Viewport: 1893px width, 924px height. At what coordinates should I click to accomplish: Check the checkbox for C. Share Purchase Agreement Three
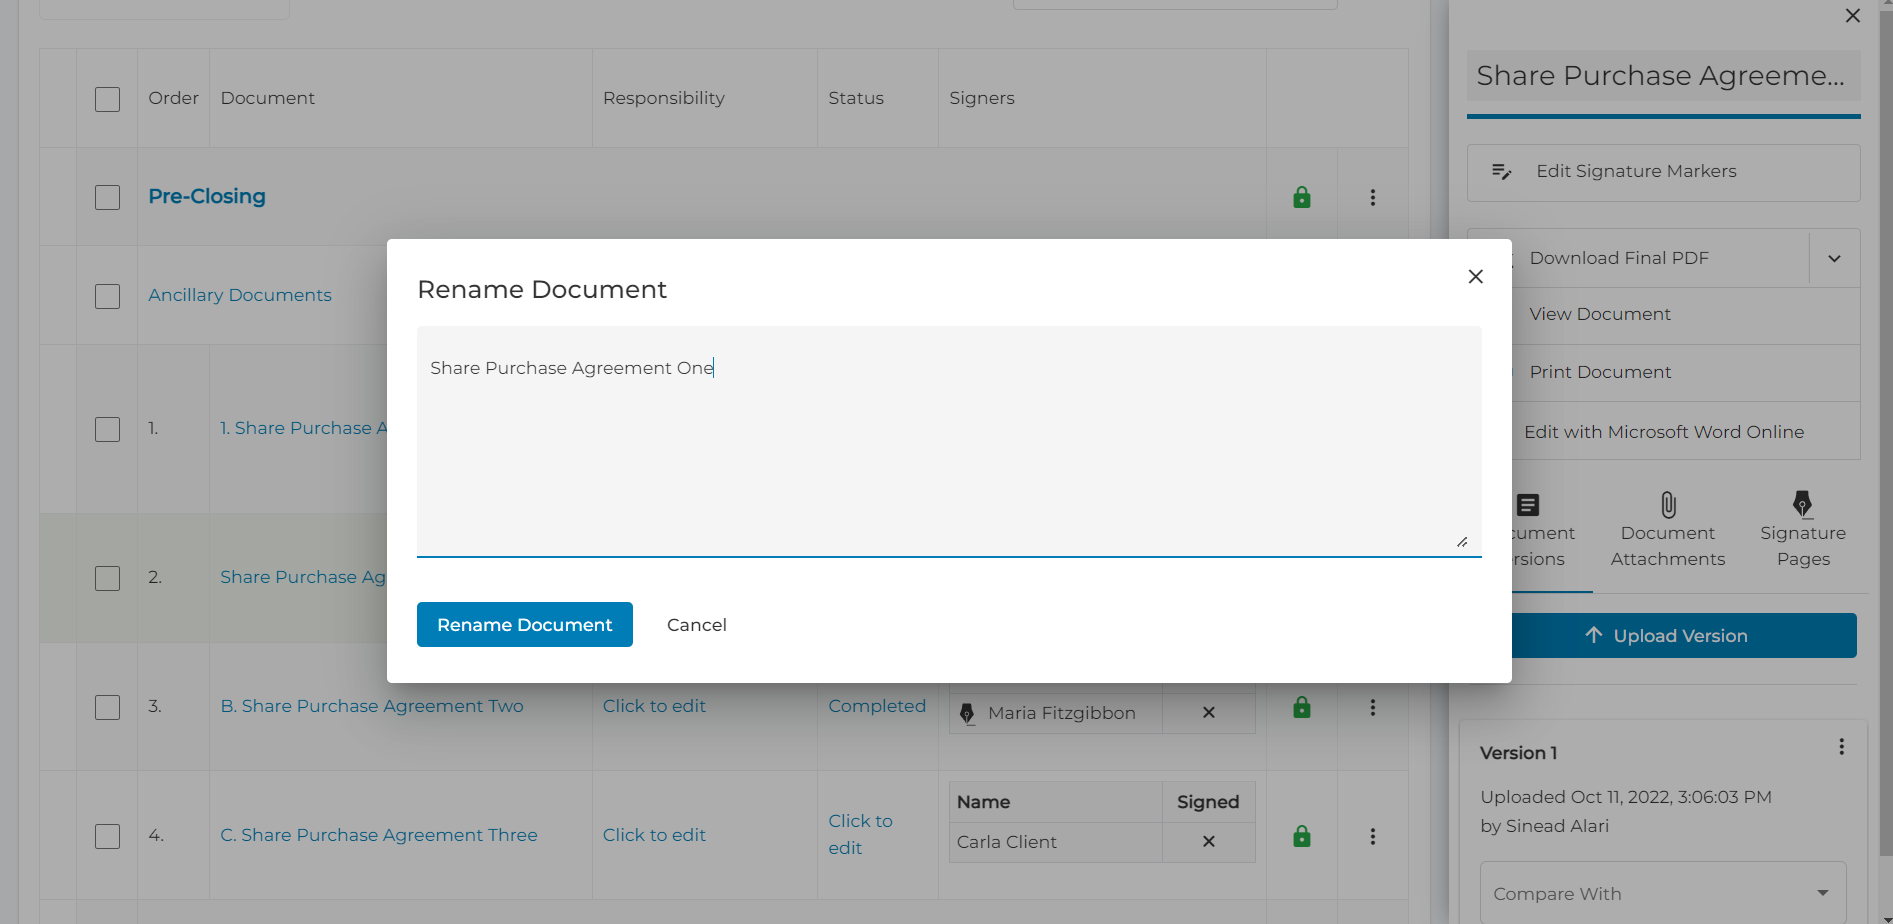(x=107, y=836)
